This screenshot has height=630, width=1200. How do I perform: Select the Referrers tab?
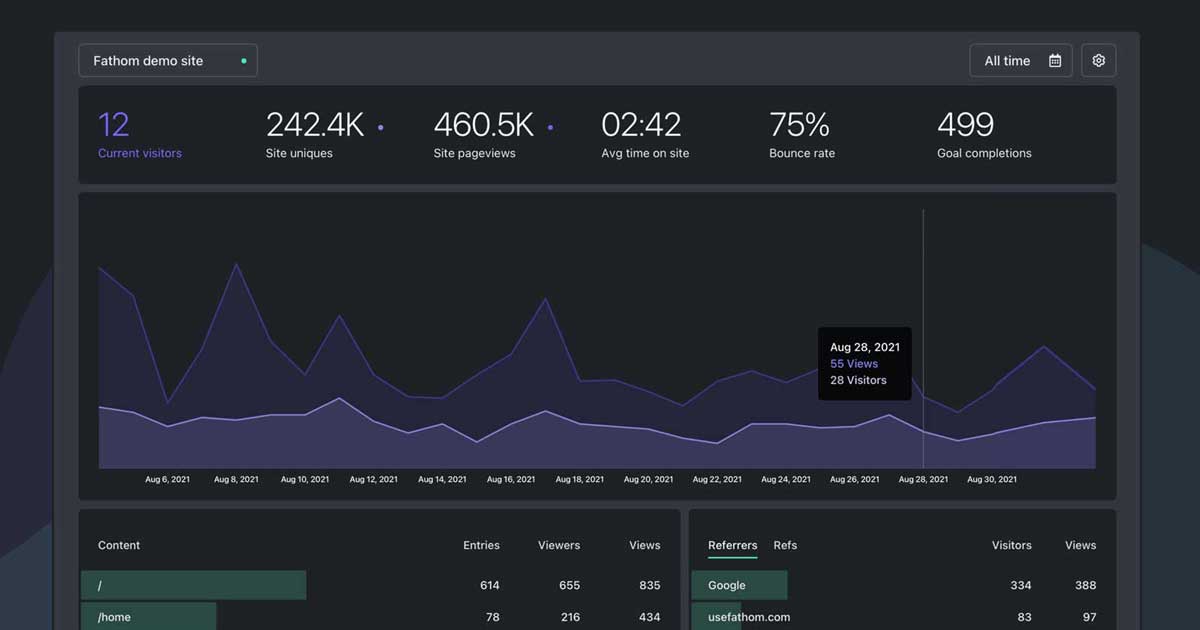click(x=733, y=545)
